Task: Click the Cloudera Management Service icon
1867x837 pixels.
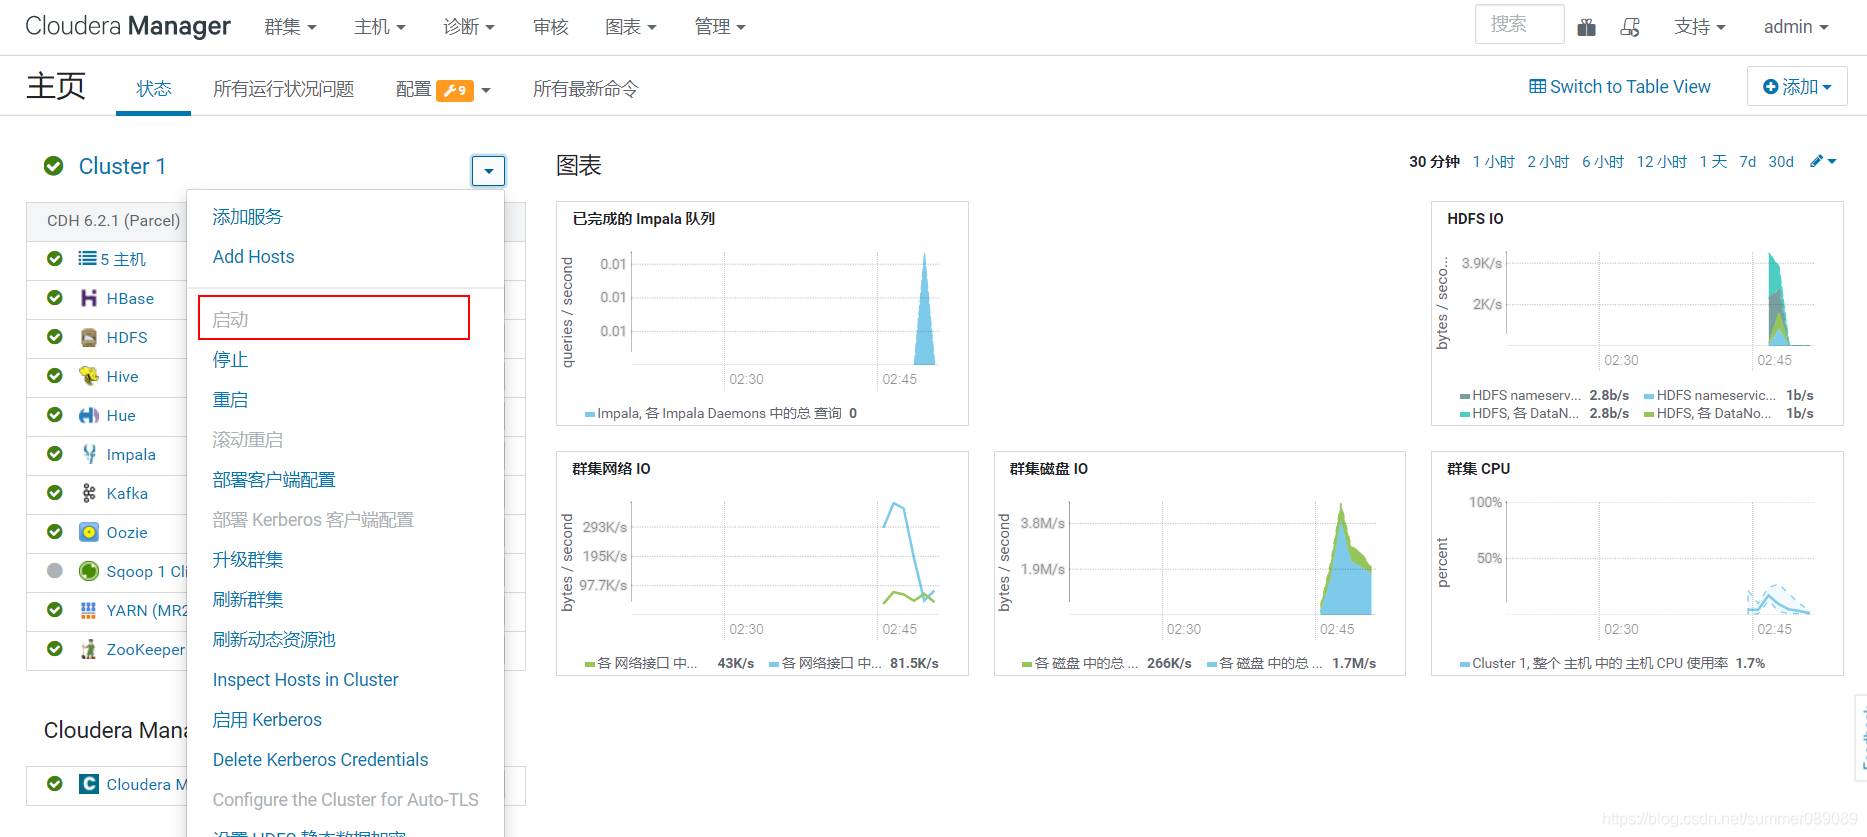Action: [x=89, y=784]
